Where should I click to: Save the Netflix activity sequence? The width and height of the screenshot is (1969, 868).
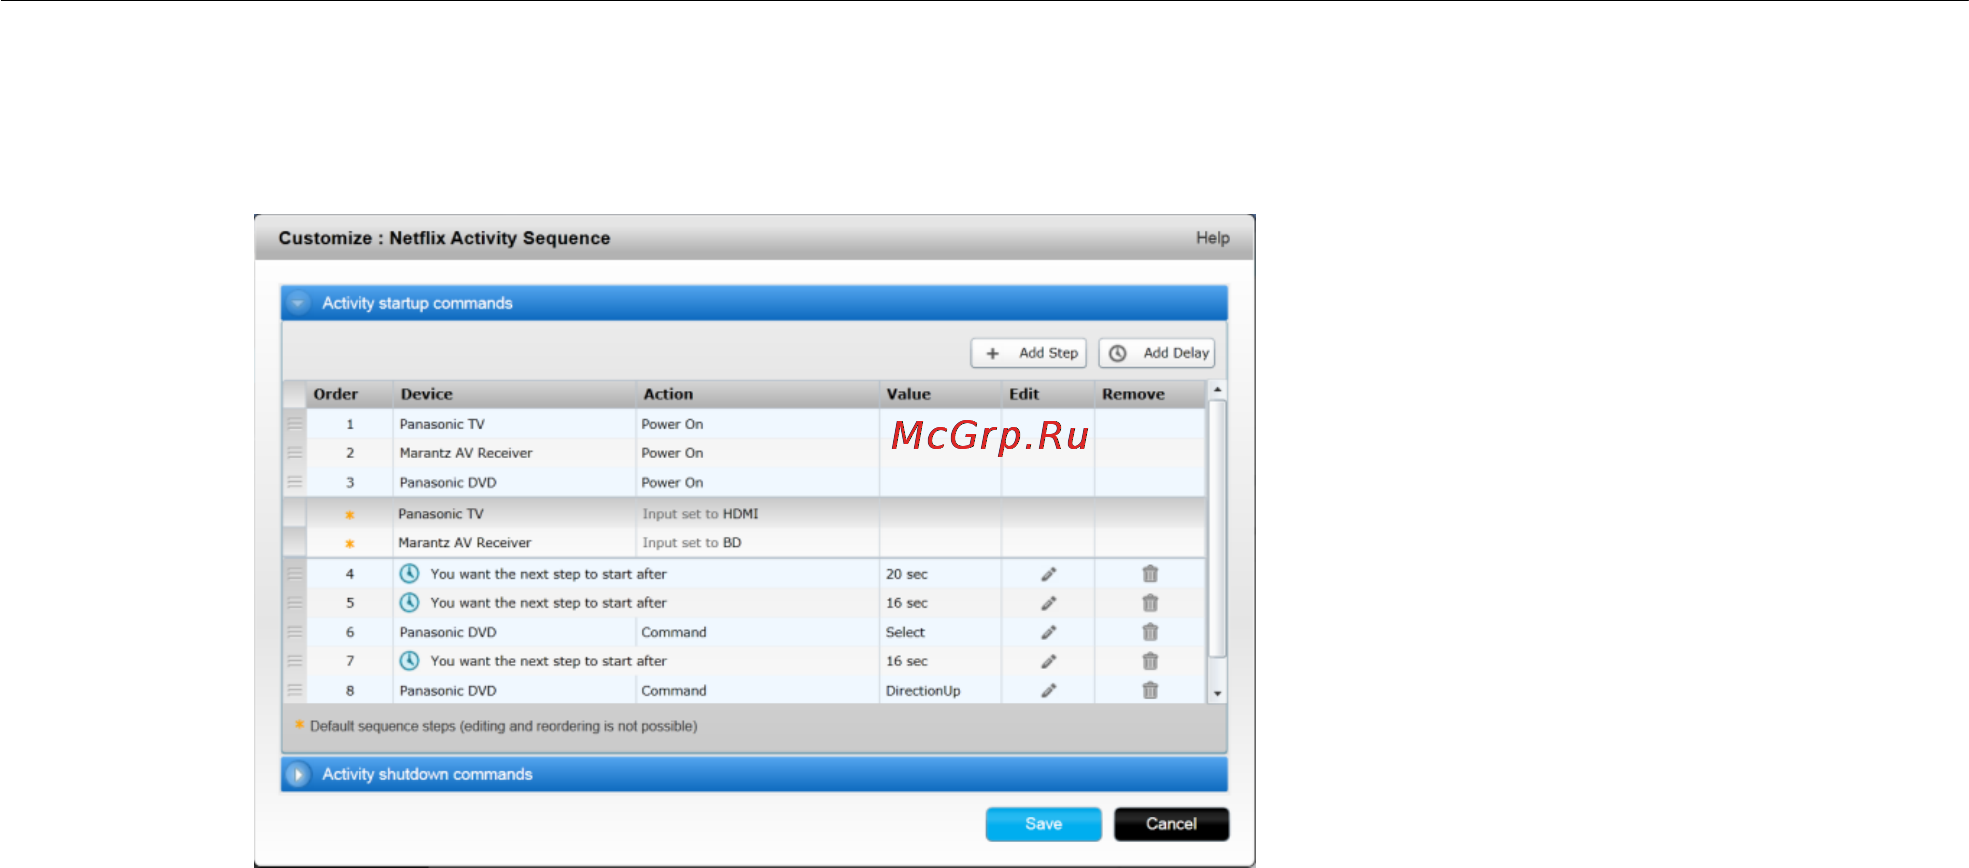[x=1043, y=824]
